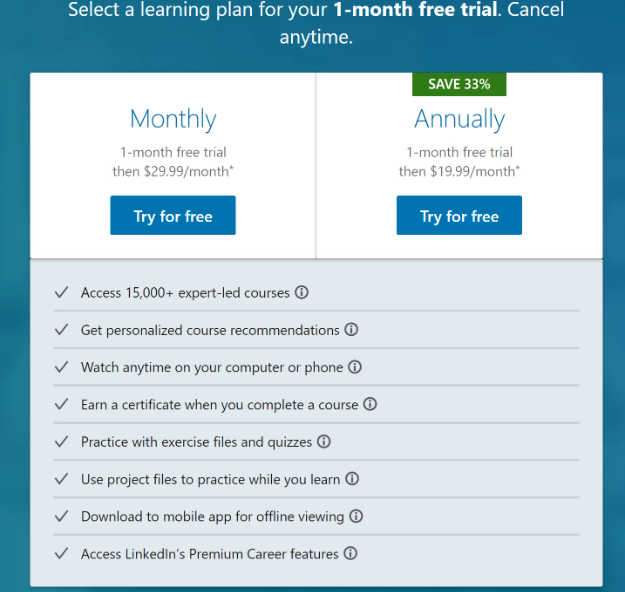Click Access LinkedIn's Premium Career features text

210,554
